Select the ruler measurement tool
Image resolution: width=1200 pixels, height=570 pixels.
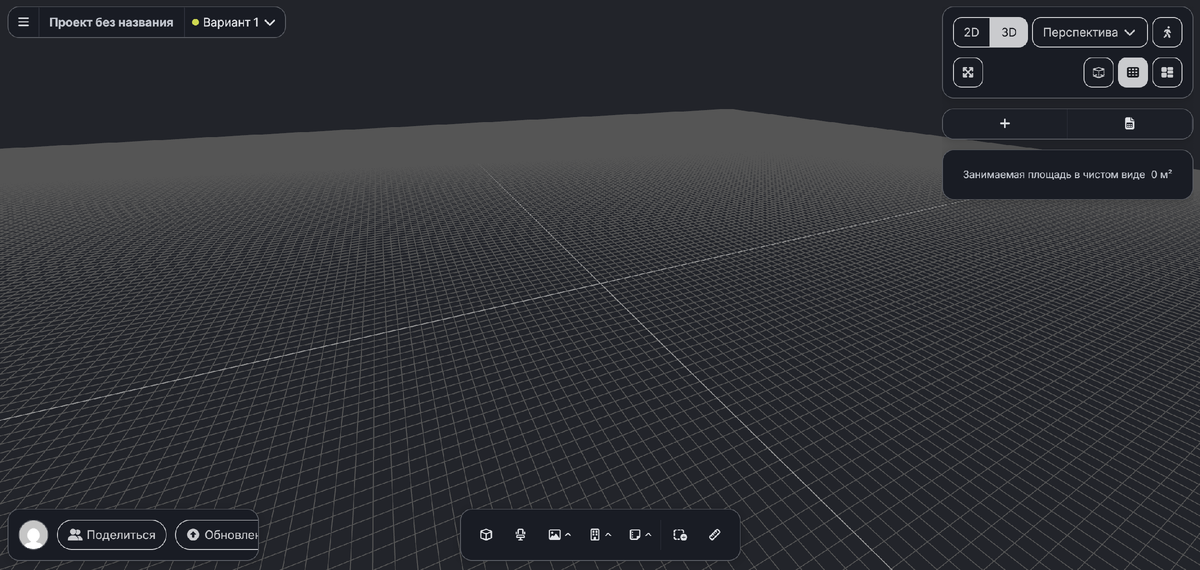tap(714, 535)
